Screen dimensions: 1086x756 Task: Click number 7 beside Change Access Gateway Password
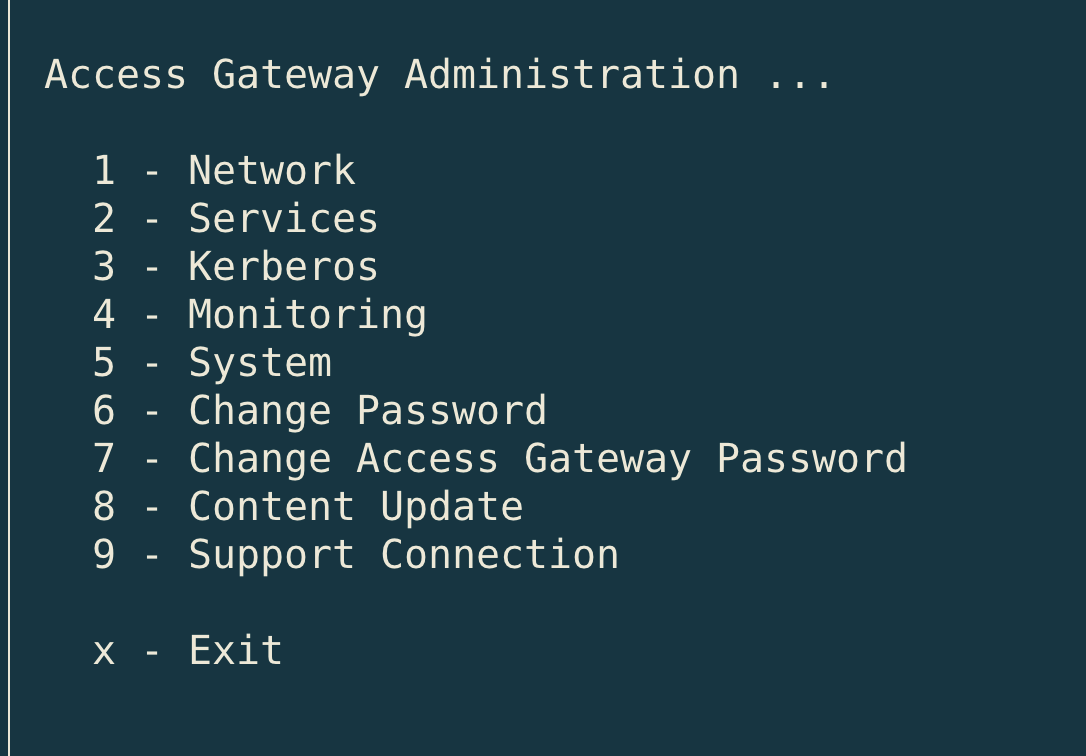[104, 459]
